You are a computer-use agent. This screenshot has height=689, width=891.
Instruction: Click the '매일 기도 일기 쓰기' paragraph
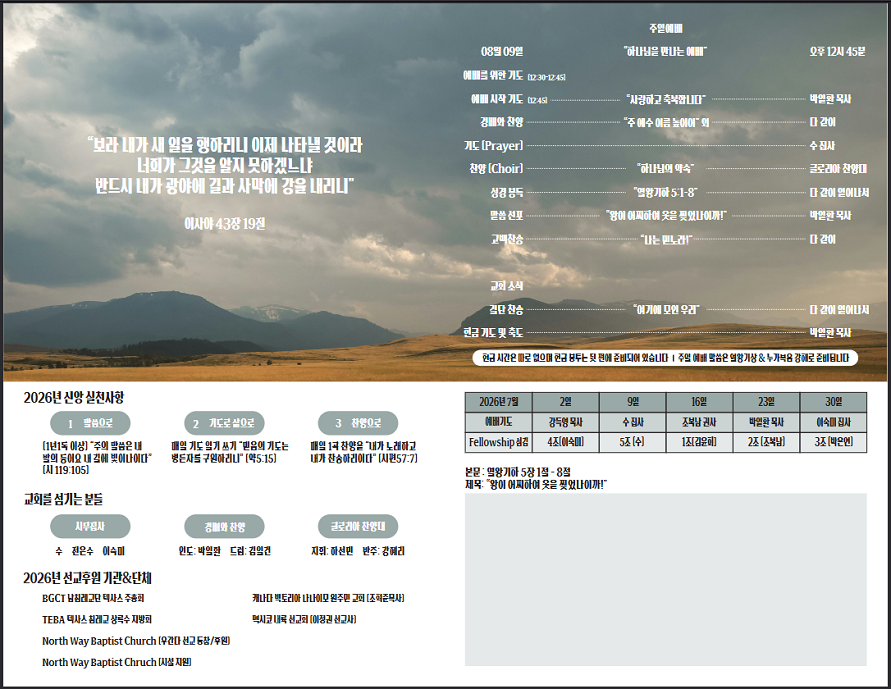pyautogui.click(x=230, y=452)
